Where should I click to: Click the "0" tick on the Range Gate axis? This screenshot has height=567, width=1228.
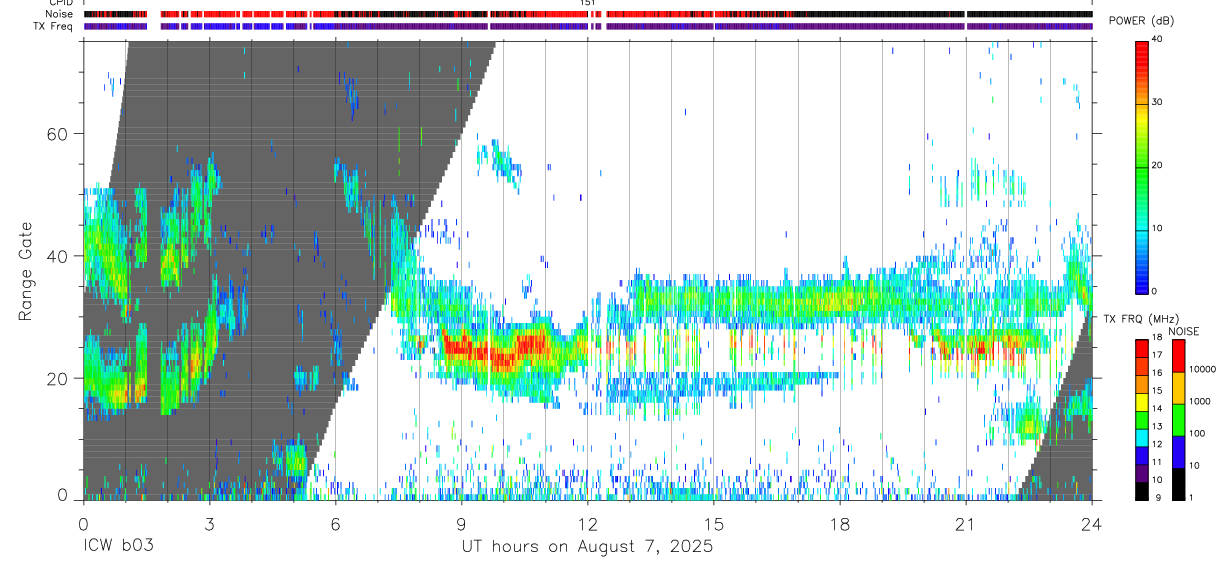[63, 495]
